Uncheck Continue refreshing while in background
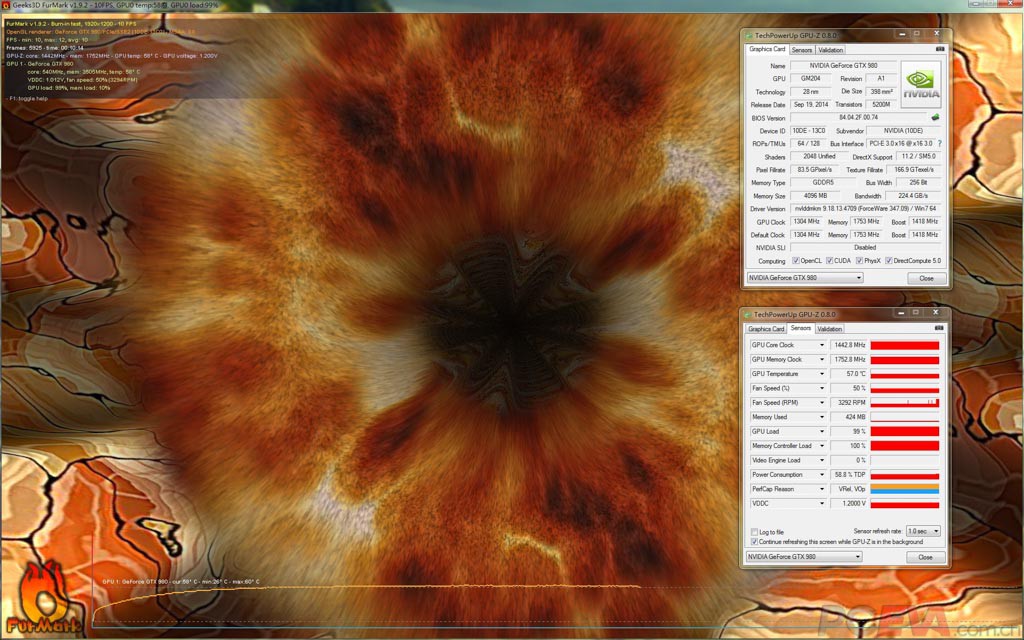Screen dimensions: 1024x640 tap(754, 541)
